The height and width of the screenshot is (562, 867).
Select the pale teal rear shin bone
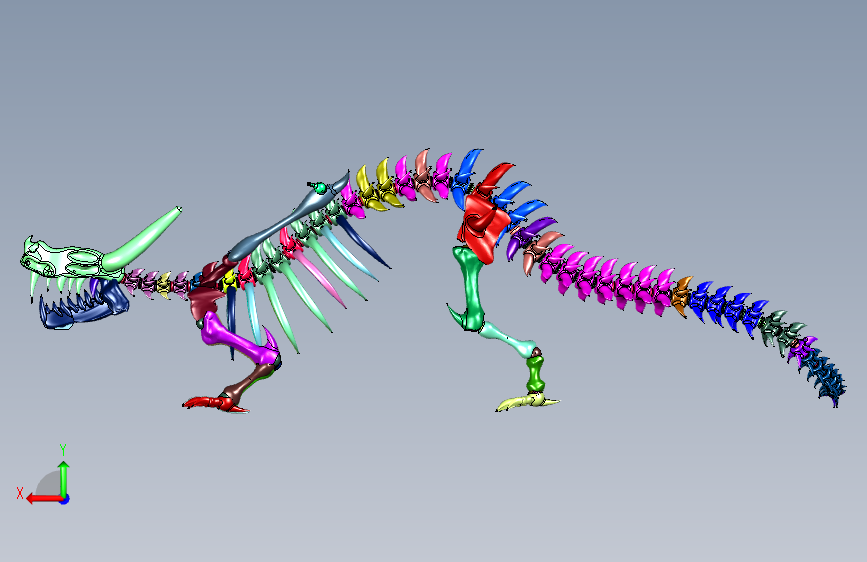tap(509, 339)
